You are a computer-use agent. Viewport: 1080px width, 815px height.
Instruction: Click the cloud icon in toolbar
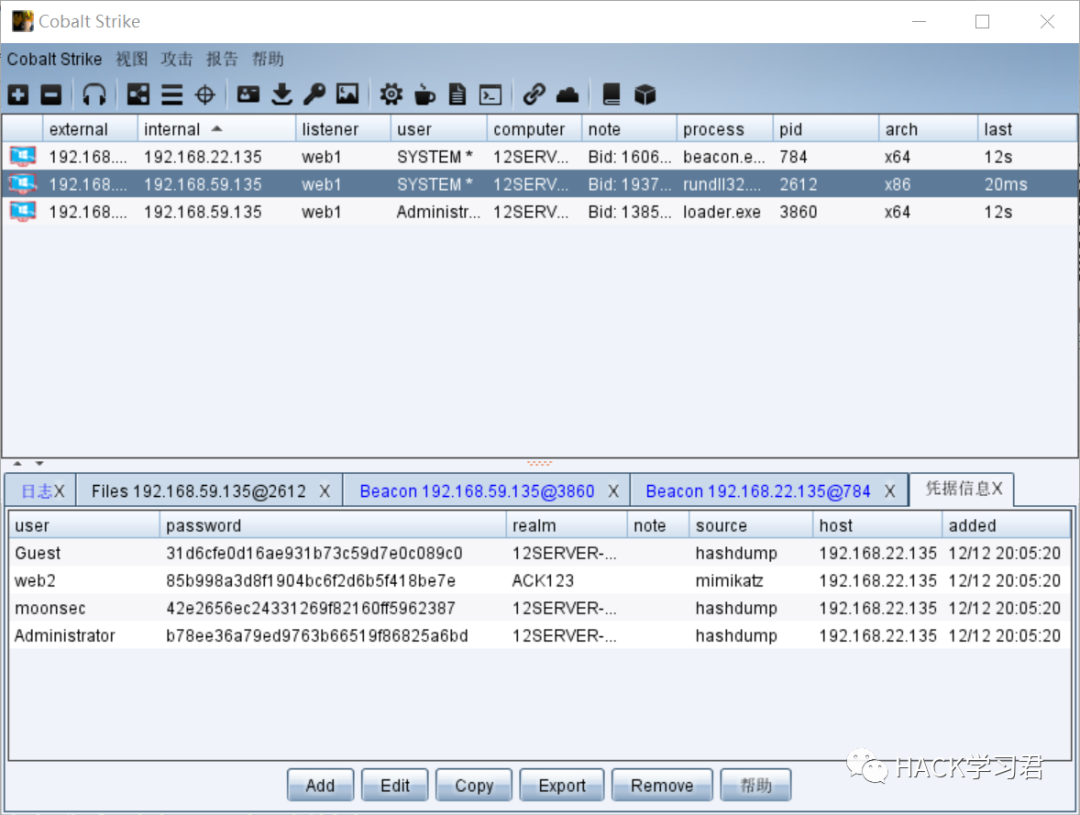coord(567,95)
